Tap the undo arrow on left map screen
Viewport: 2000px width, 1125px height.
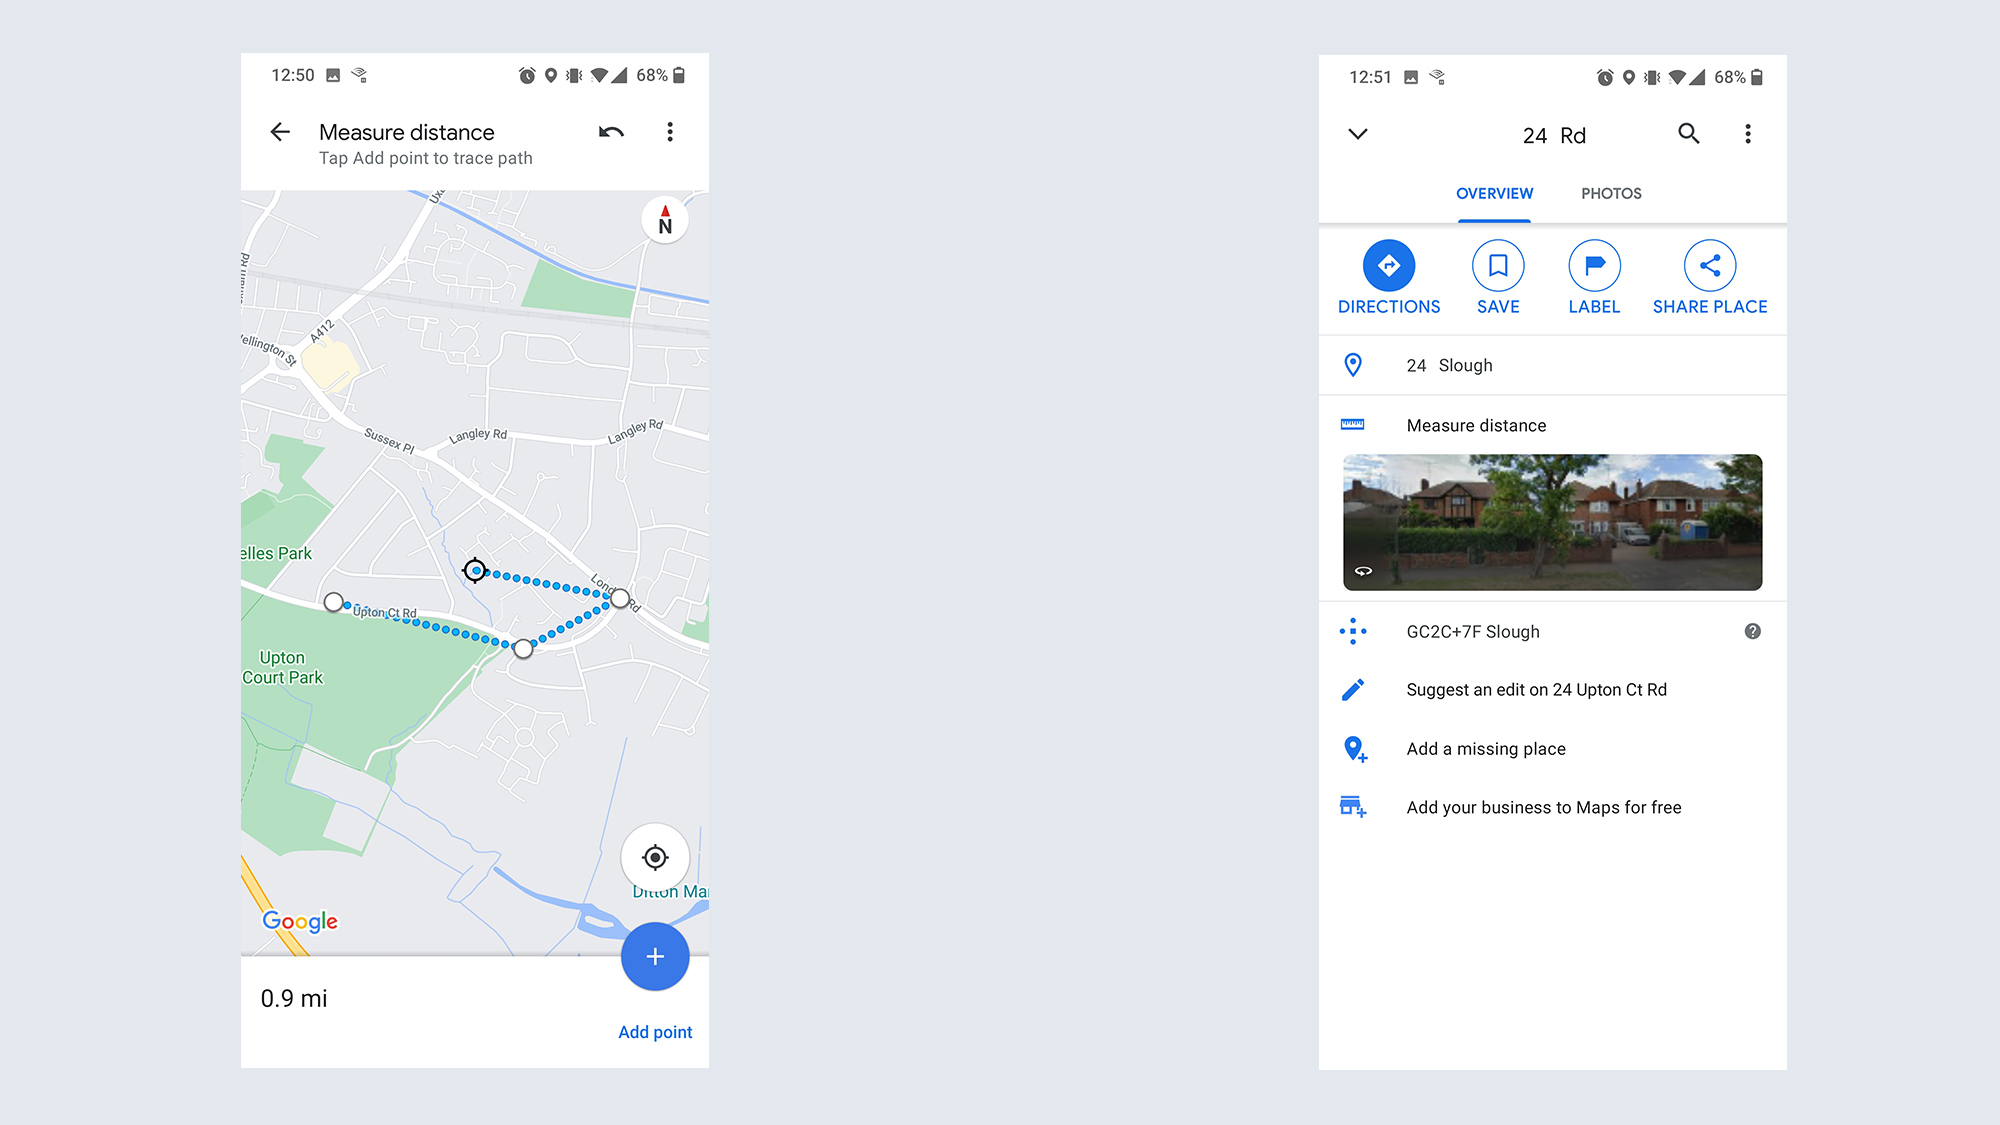(x=611, y=130)
